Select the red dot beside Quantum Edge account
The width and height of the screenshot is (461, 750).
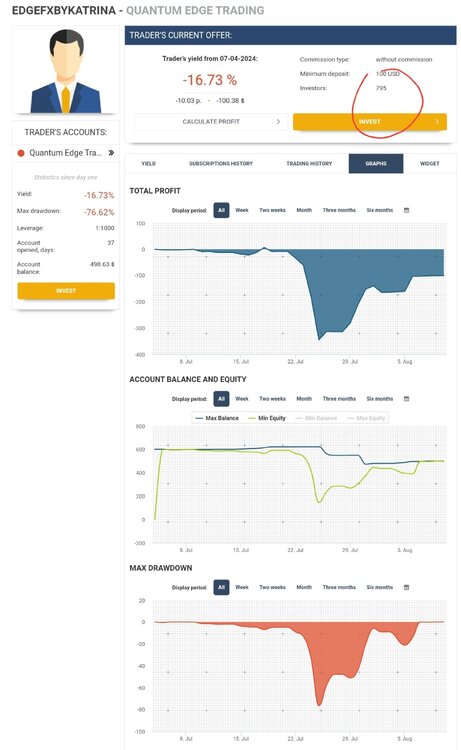pyautogui.click(x=21, y=153)
